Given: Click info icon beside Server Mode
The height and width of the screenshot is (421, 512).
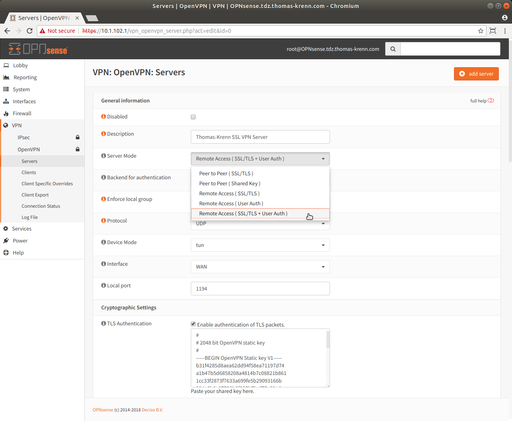Looking at the screenshot, I should (103, 156).
